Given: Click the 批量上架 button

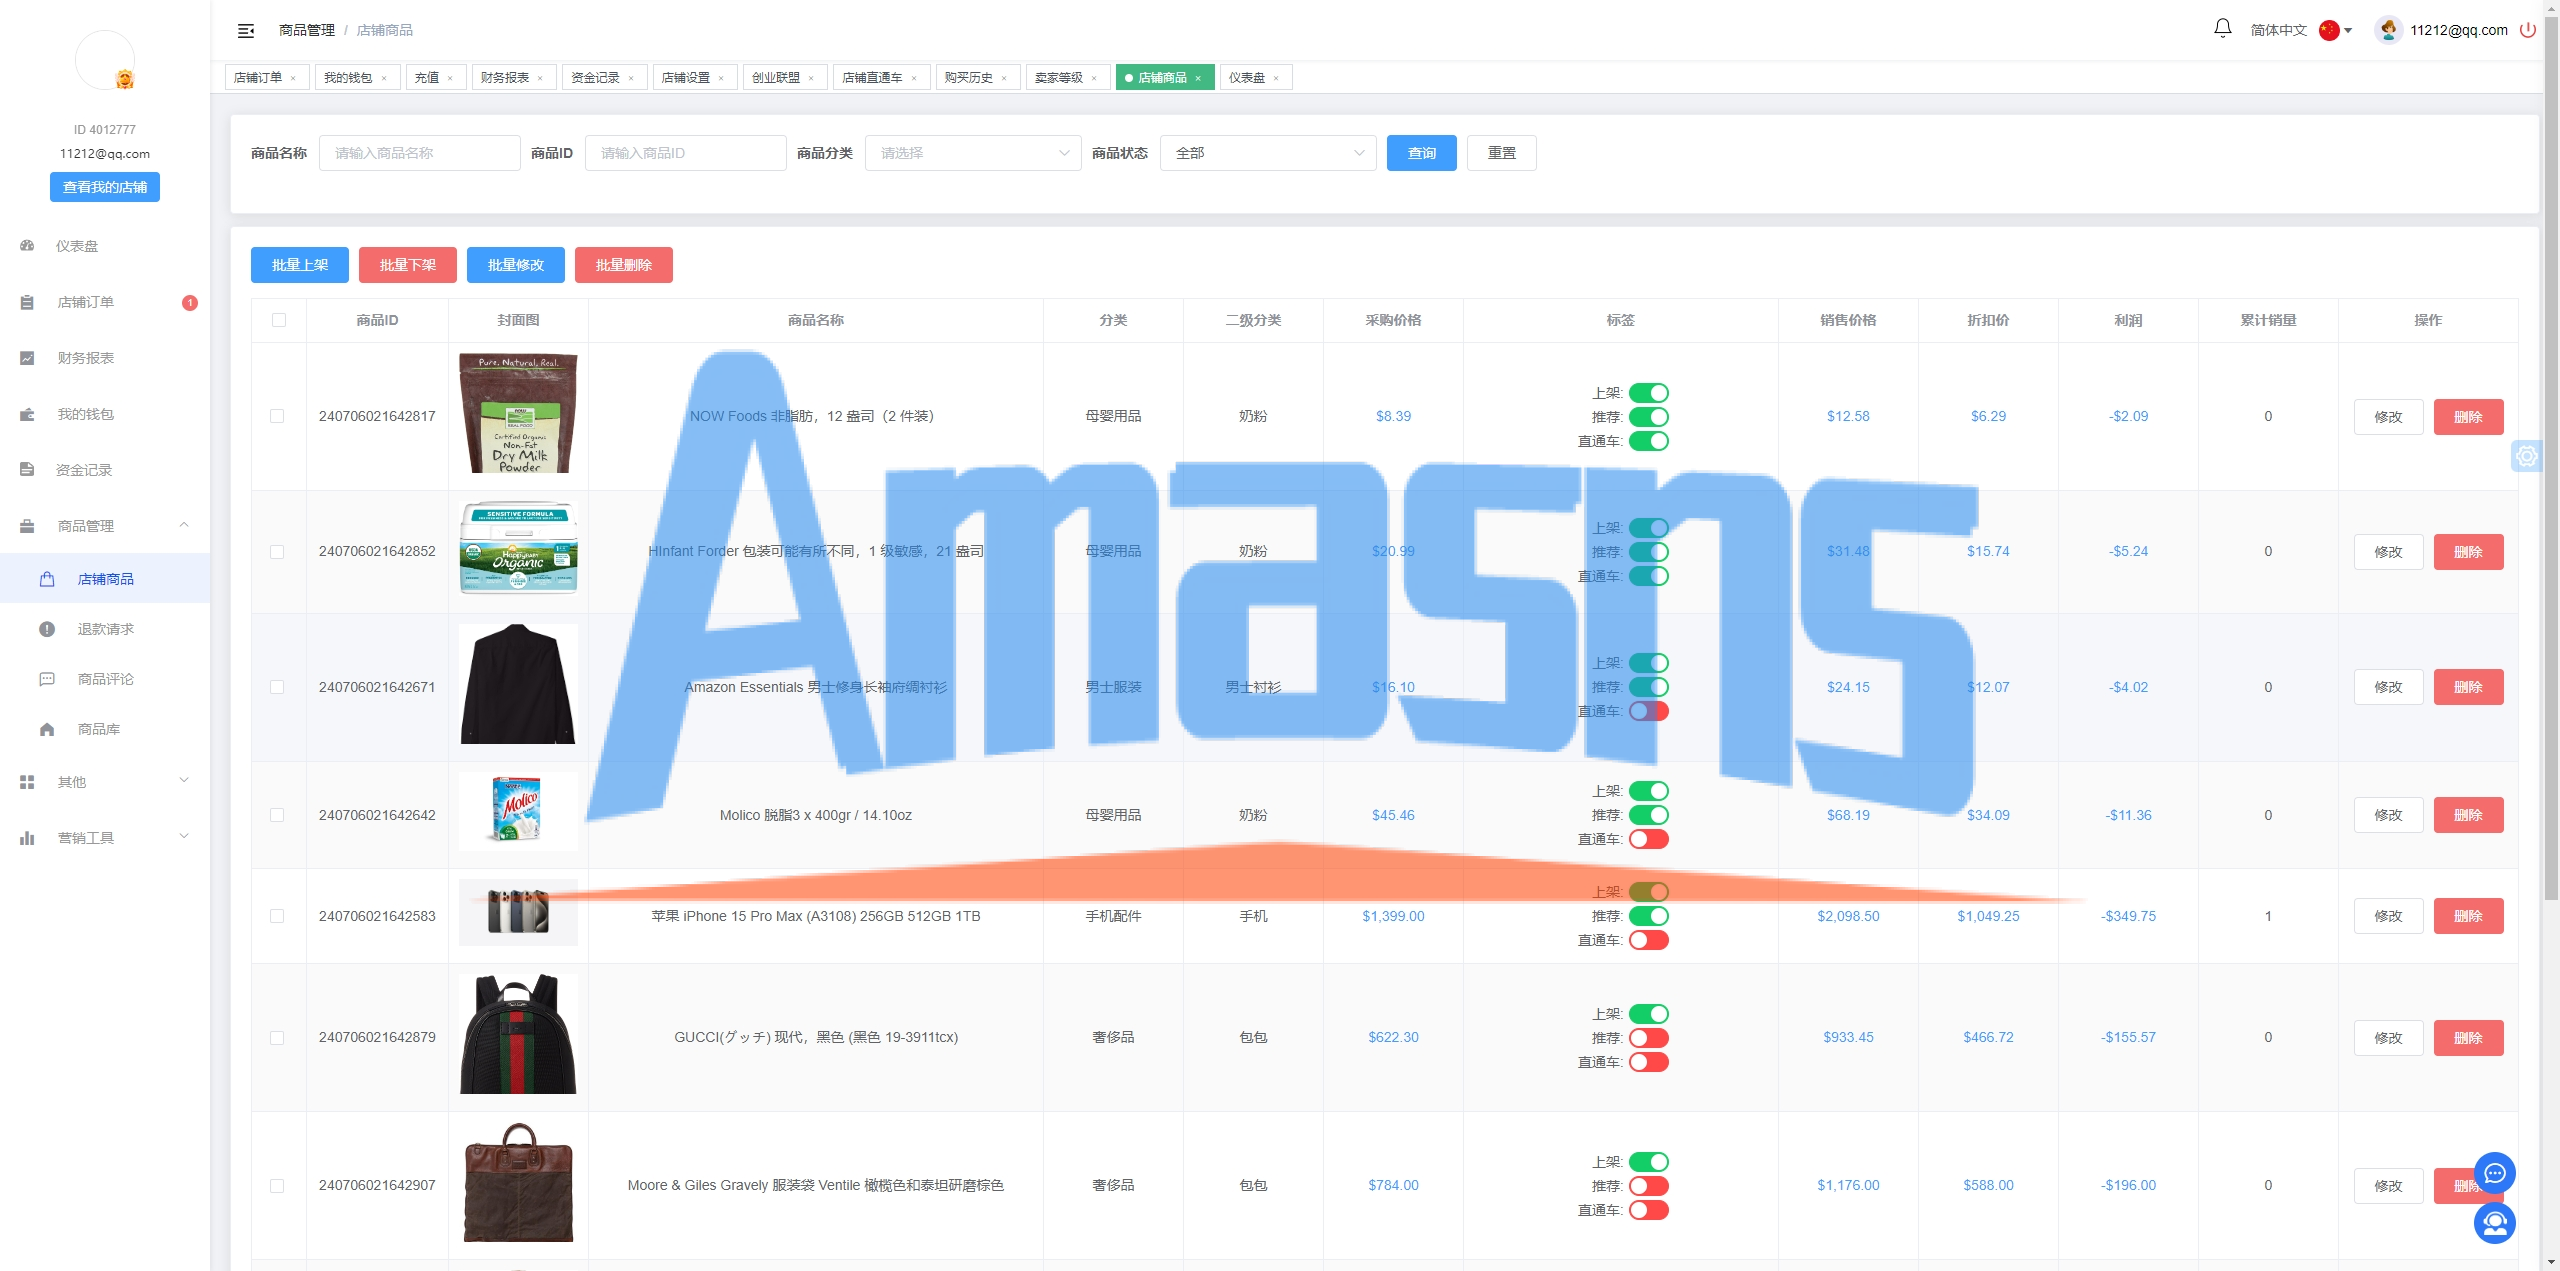Looking at the screenshot, I should (x=300, y=265).
